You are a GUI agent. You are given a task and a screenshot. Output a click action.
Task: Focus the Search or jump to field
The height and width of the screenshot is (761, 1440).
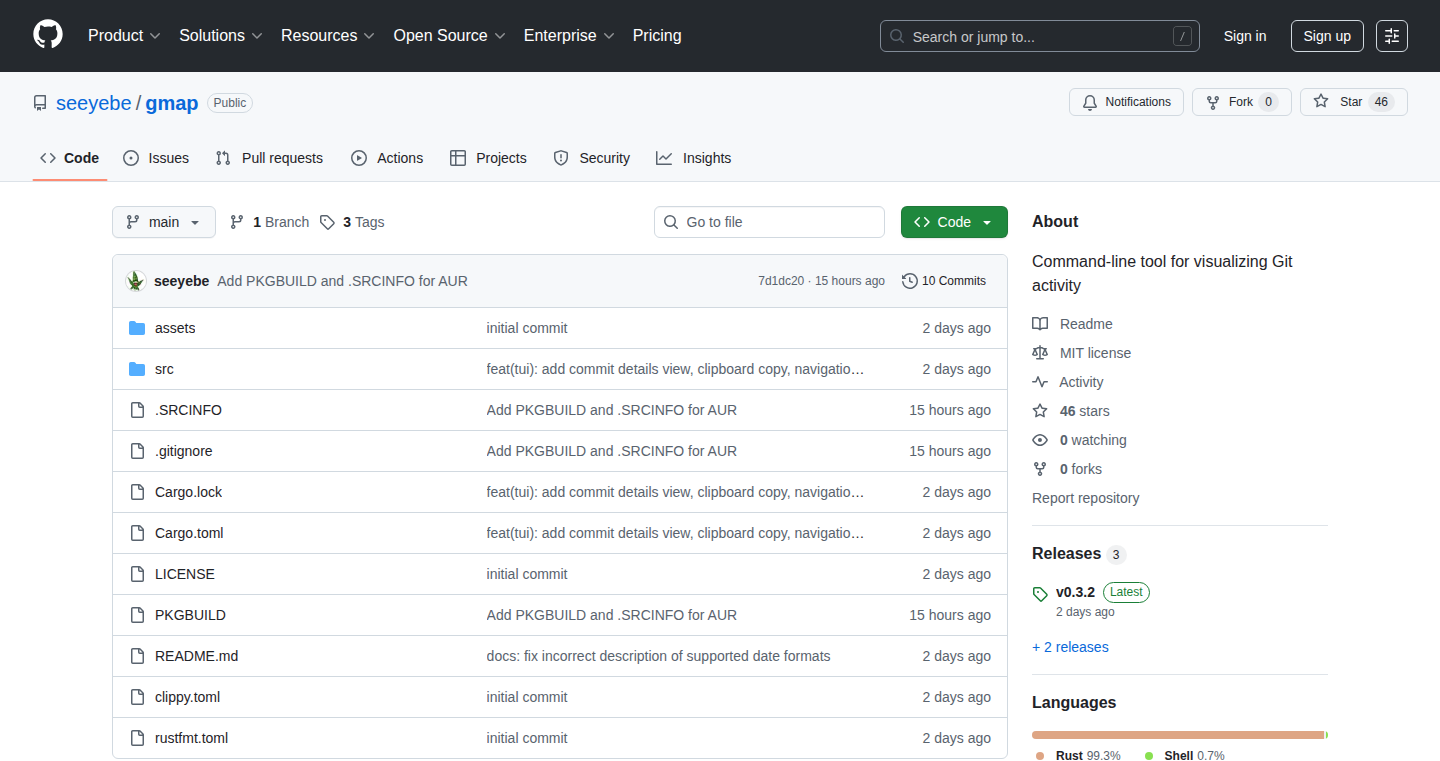(1040, 36)
